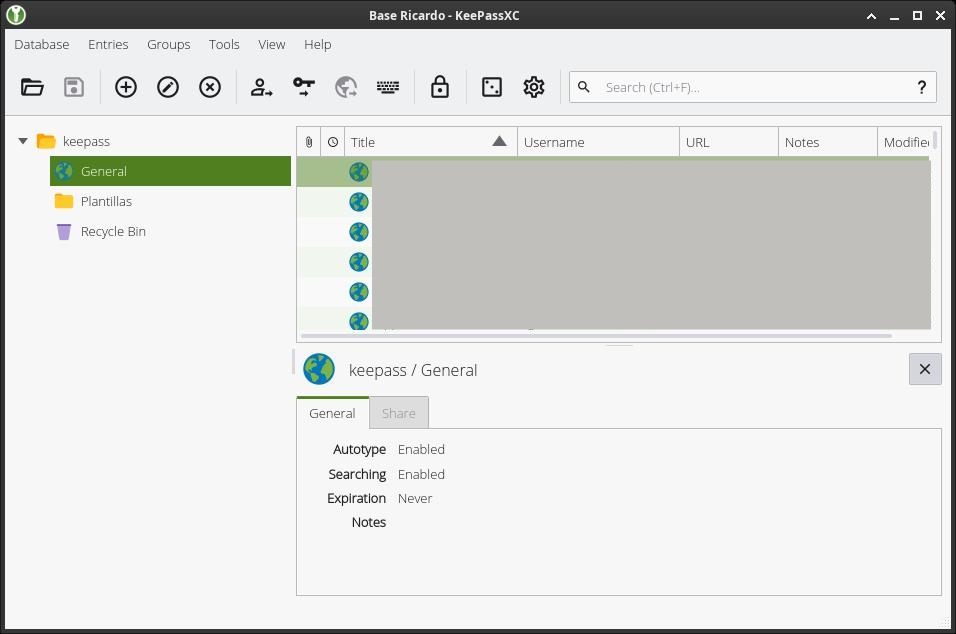This screenshot has width=956, height=634.
Task: Click the keepass / General heading
Action: (413, 370)
